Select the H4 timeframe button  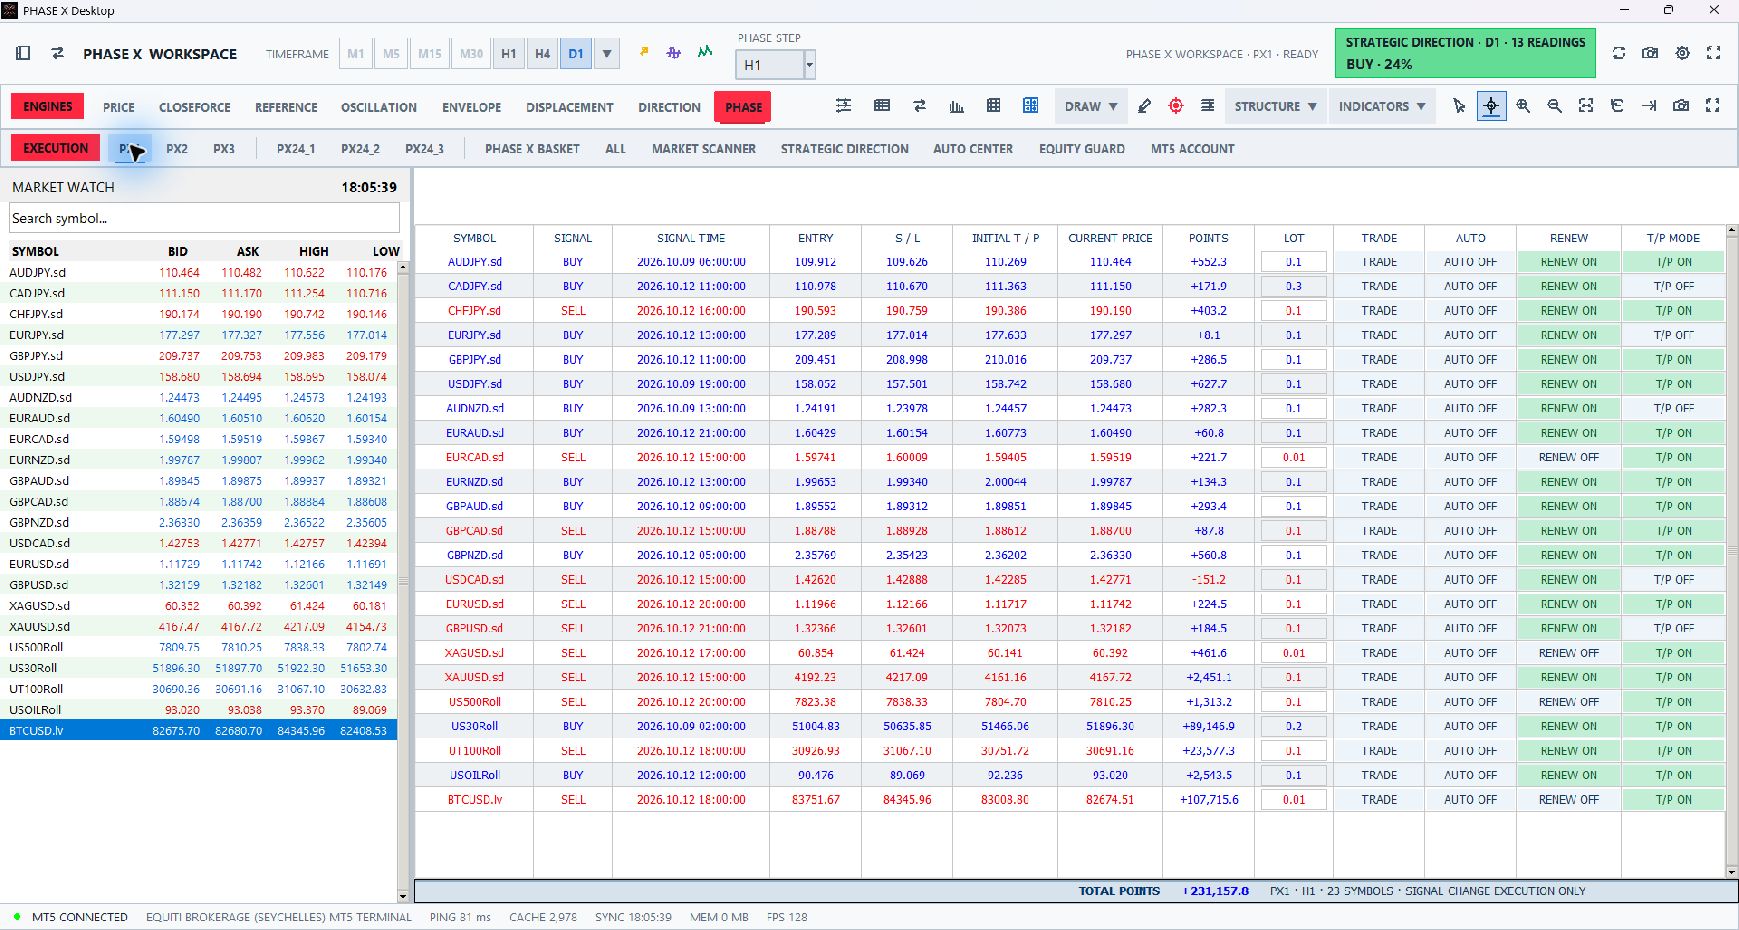click(542, 54)
